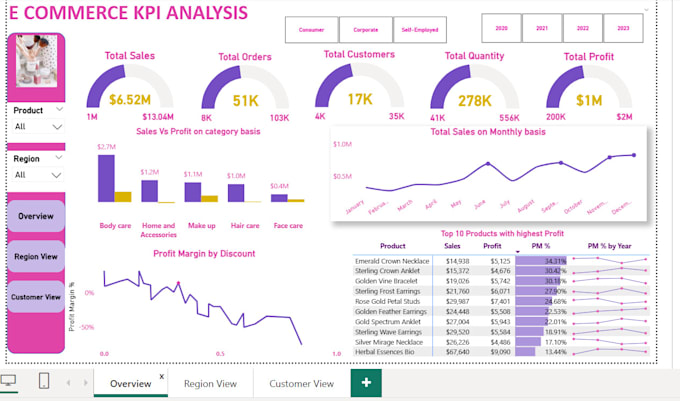Select the Silver Mirage Necklace row
This screenshot has width=680, height=401.
[x=501, y=342]
